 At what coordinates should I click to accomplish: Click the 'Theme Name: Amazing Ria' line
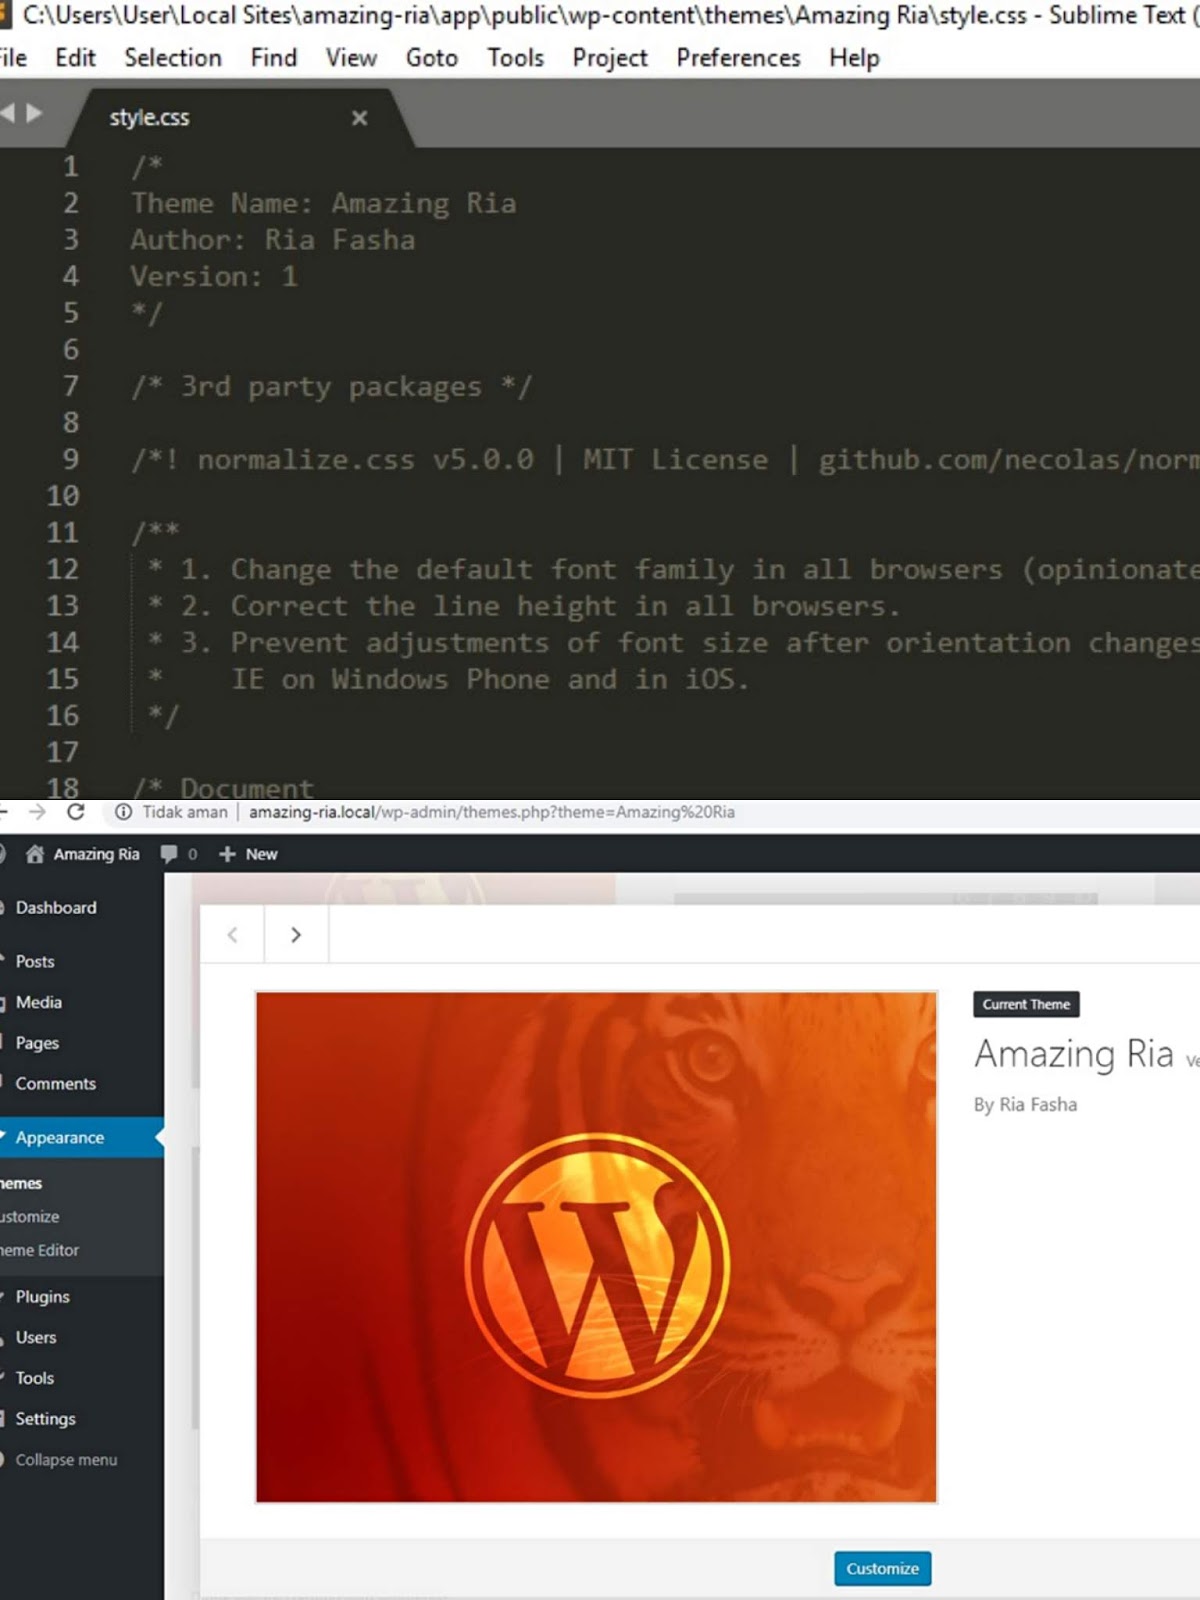[x=323, y=203]
